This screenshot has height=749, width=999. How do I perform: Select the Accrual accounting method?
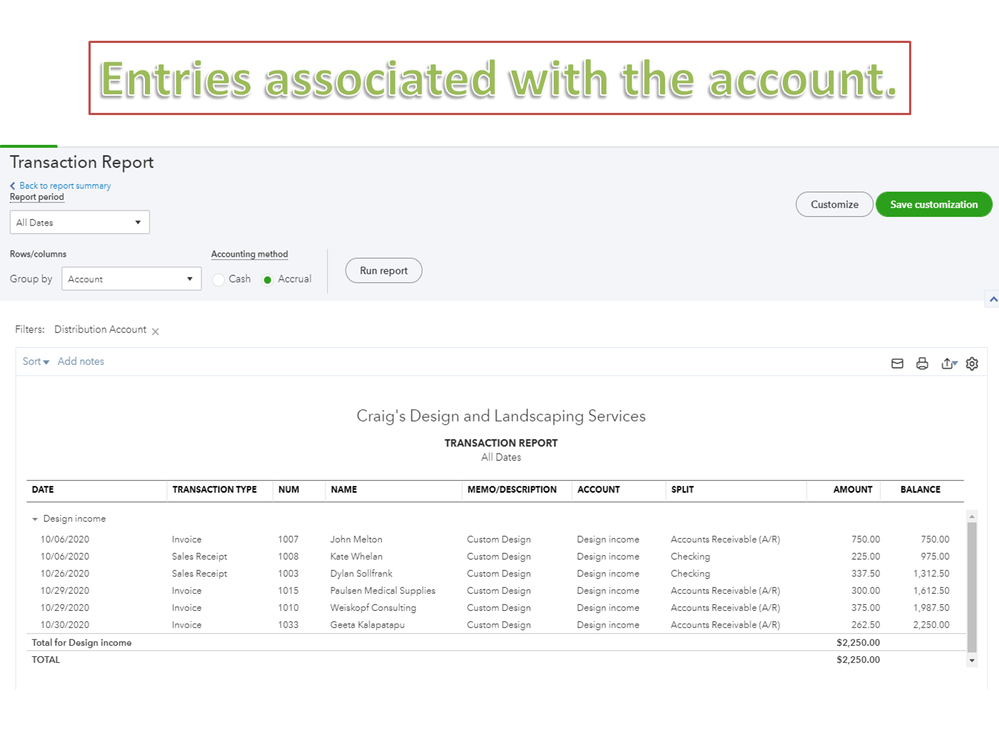[x=267, y=280]
